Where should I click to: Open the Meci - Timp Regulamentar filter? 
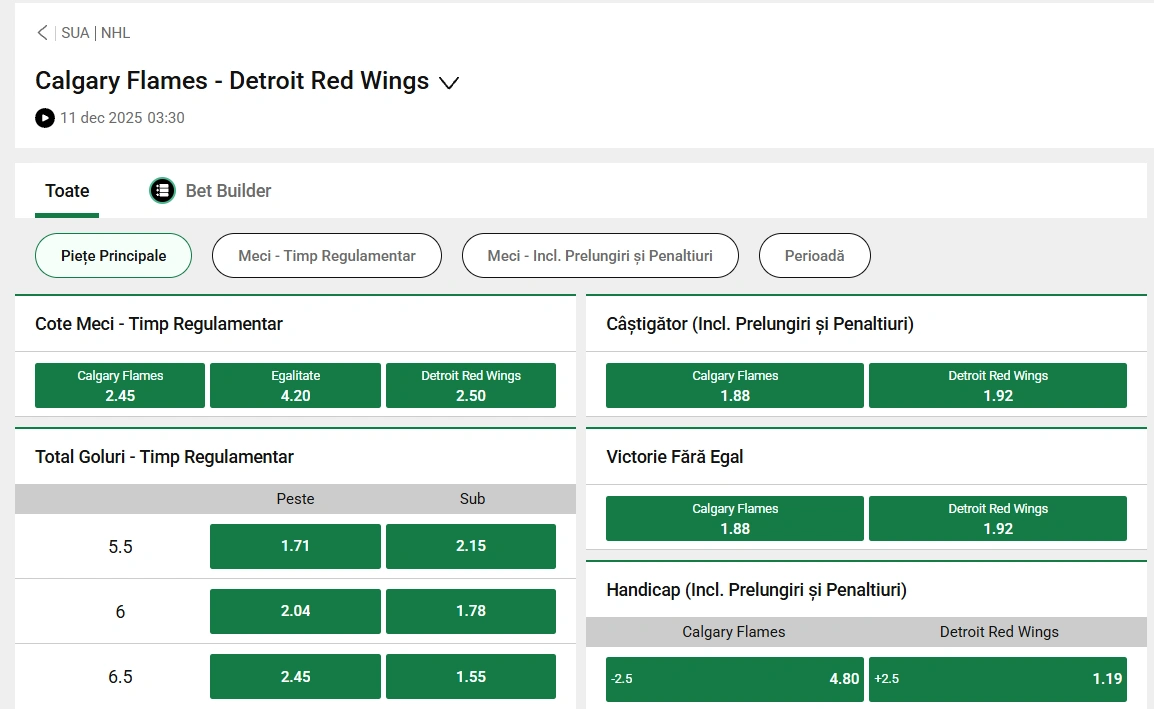click(326, 255)
